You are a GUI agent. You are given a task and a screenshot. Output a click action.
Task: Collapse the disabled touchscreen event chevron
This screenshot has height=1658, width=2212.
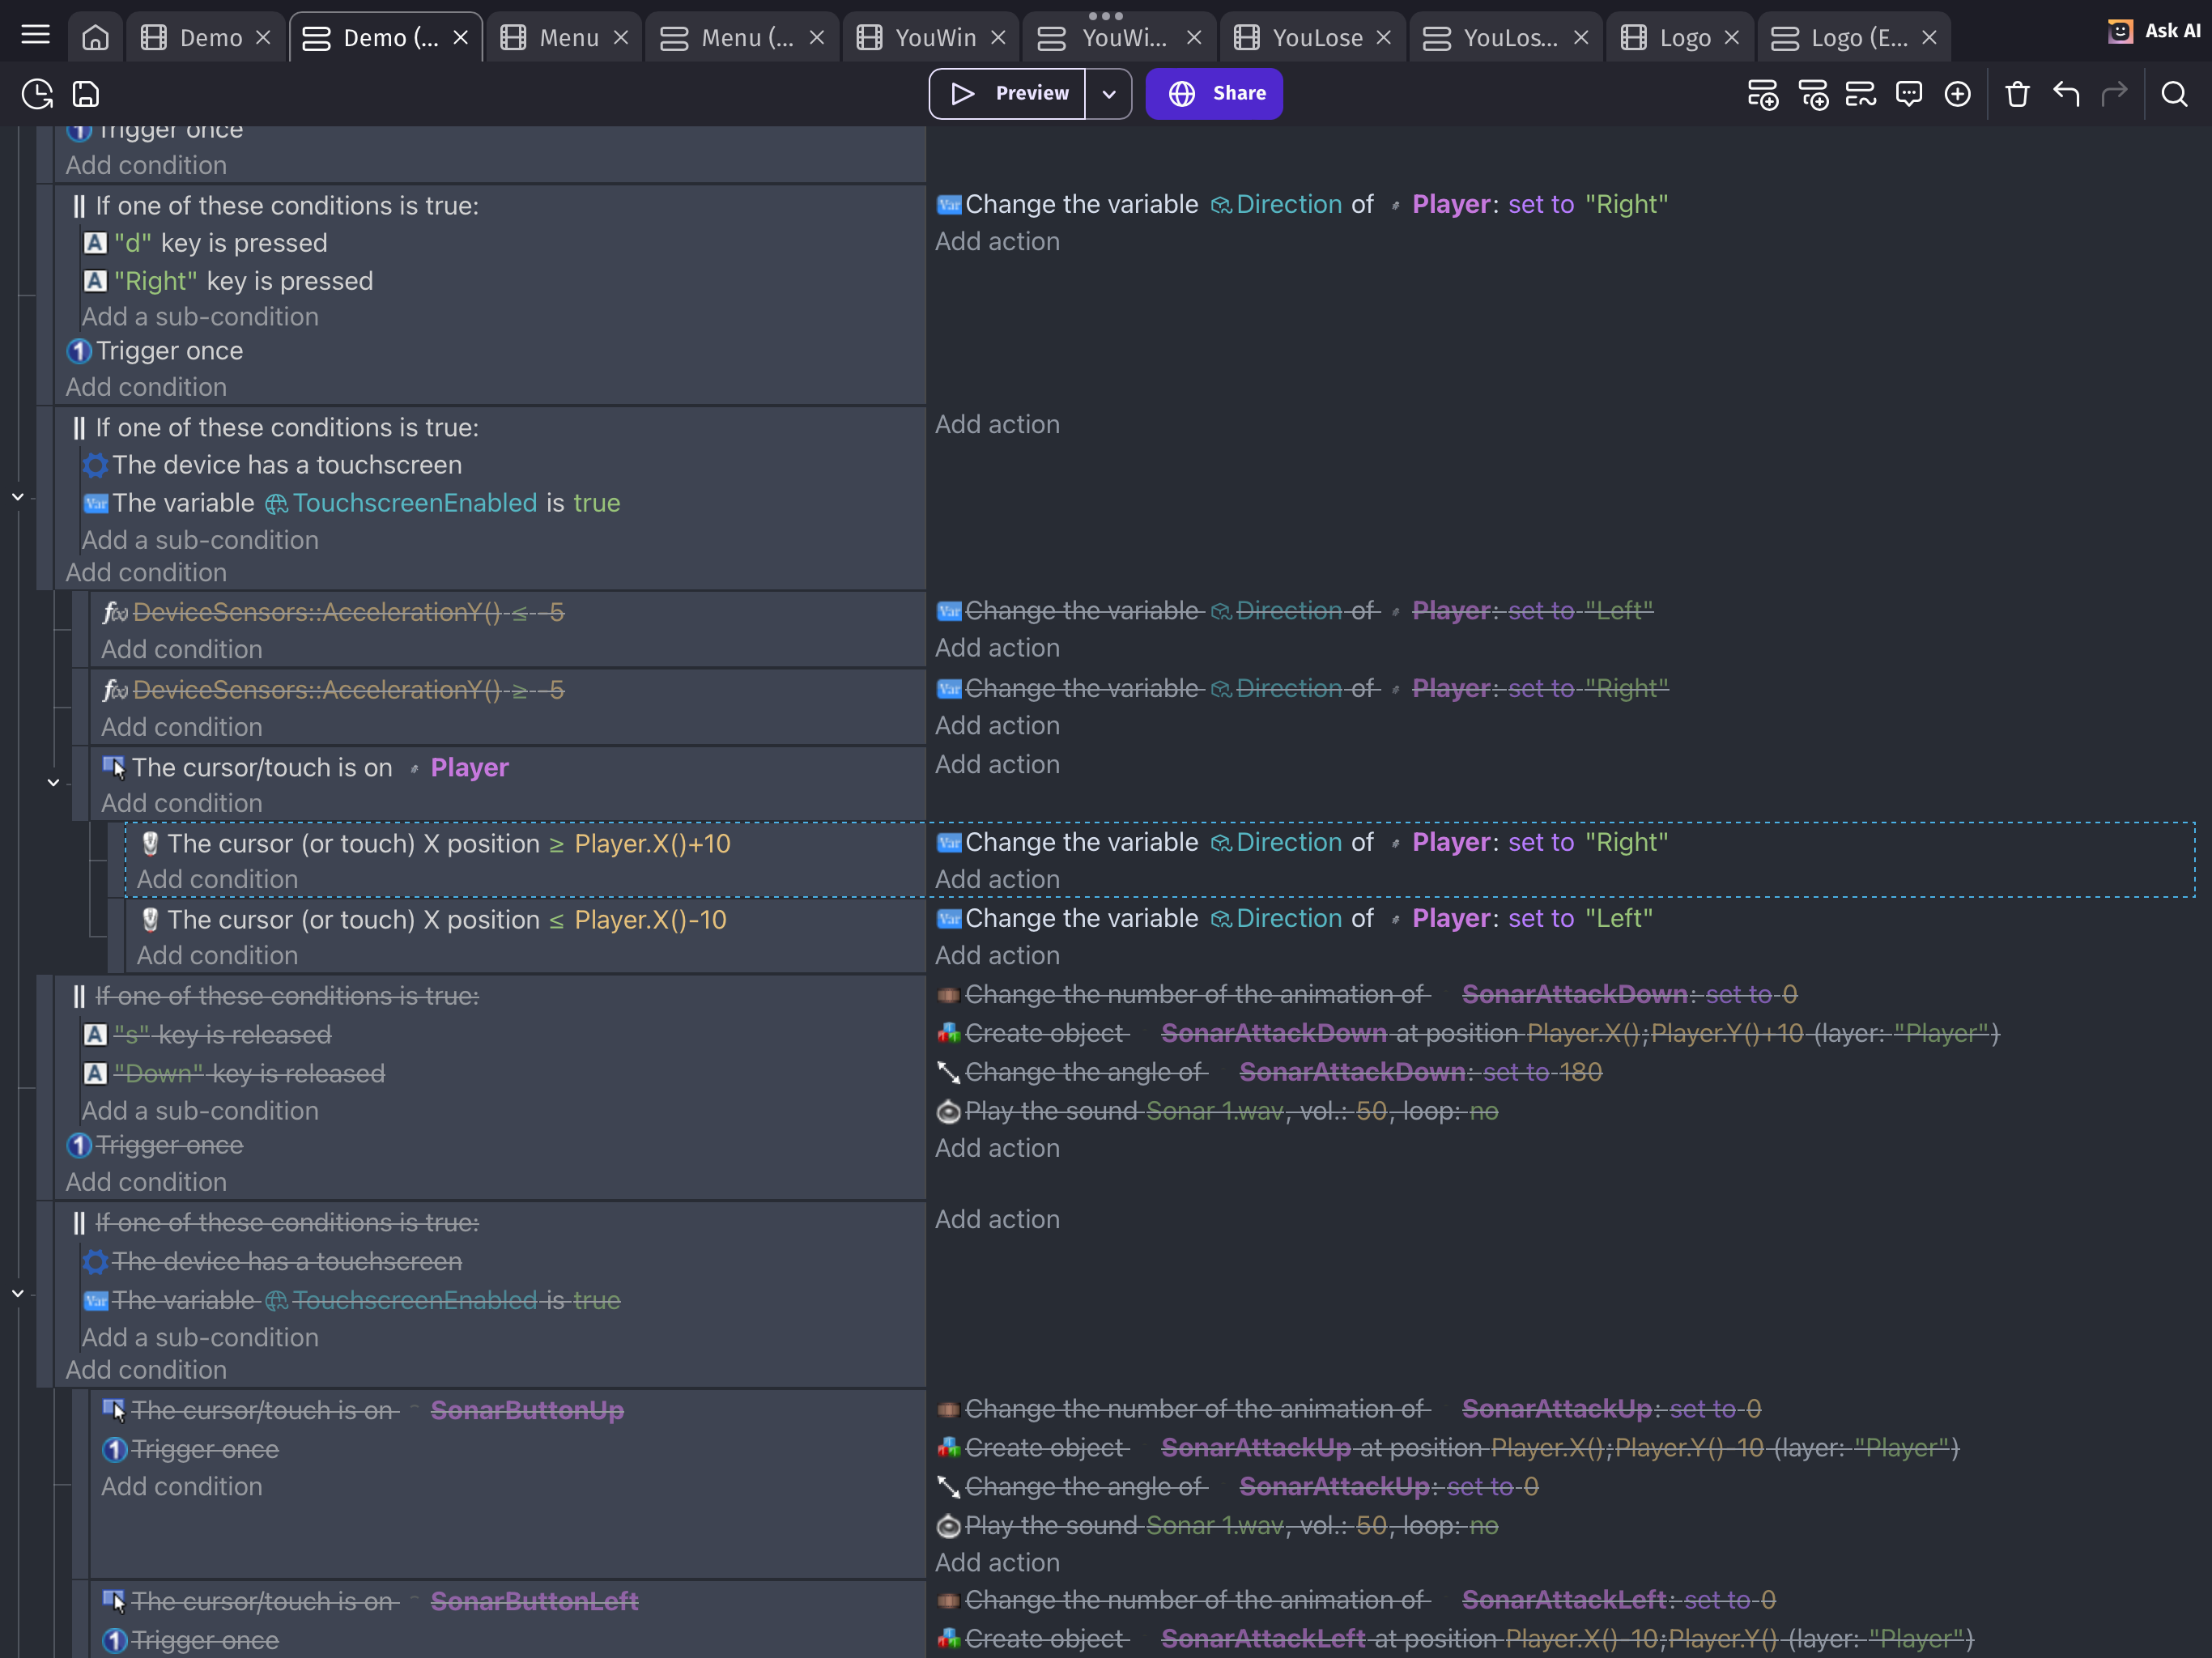pos(18,1294)
